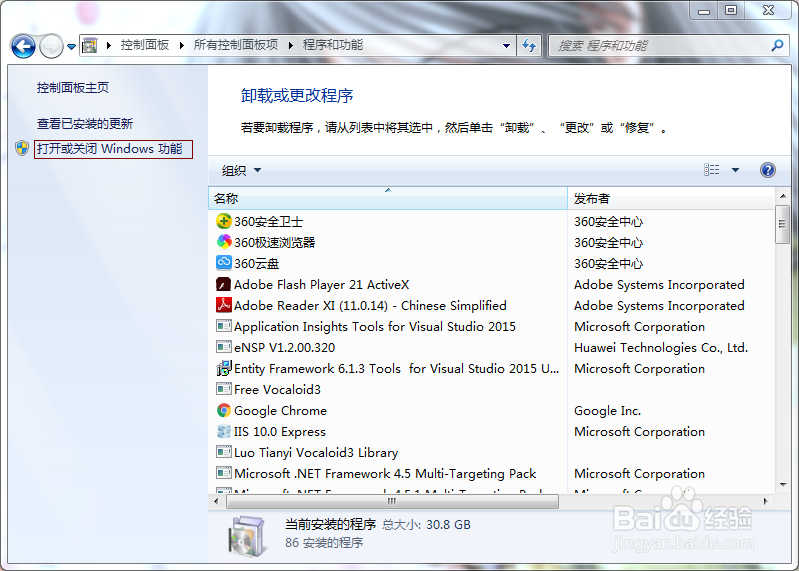Go to 控制面板 in the breadcrumb
The width and height of the screenshot is (799, 571).
[145, 45]
